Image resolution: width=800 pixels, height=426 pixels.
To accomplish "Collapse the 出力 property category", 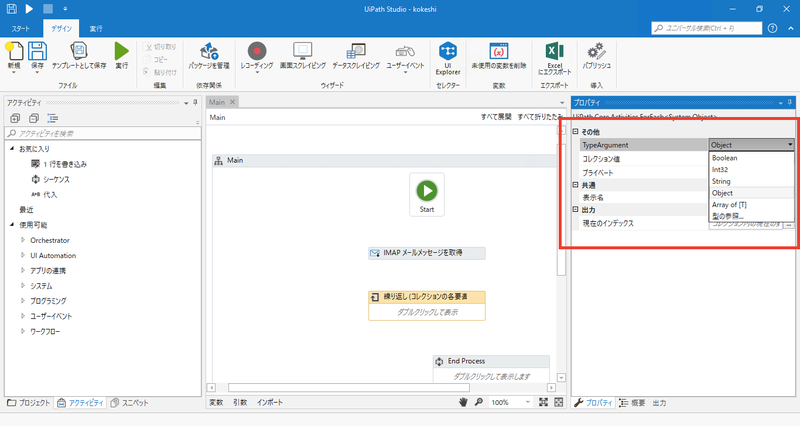I will tap(576, 209).
